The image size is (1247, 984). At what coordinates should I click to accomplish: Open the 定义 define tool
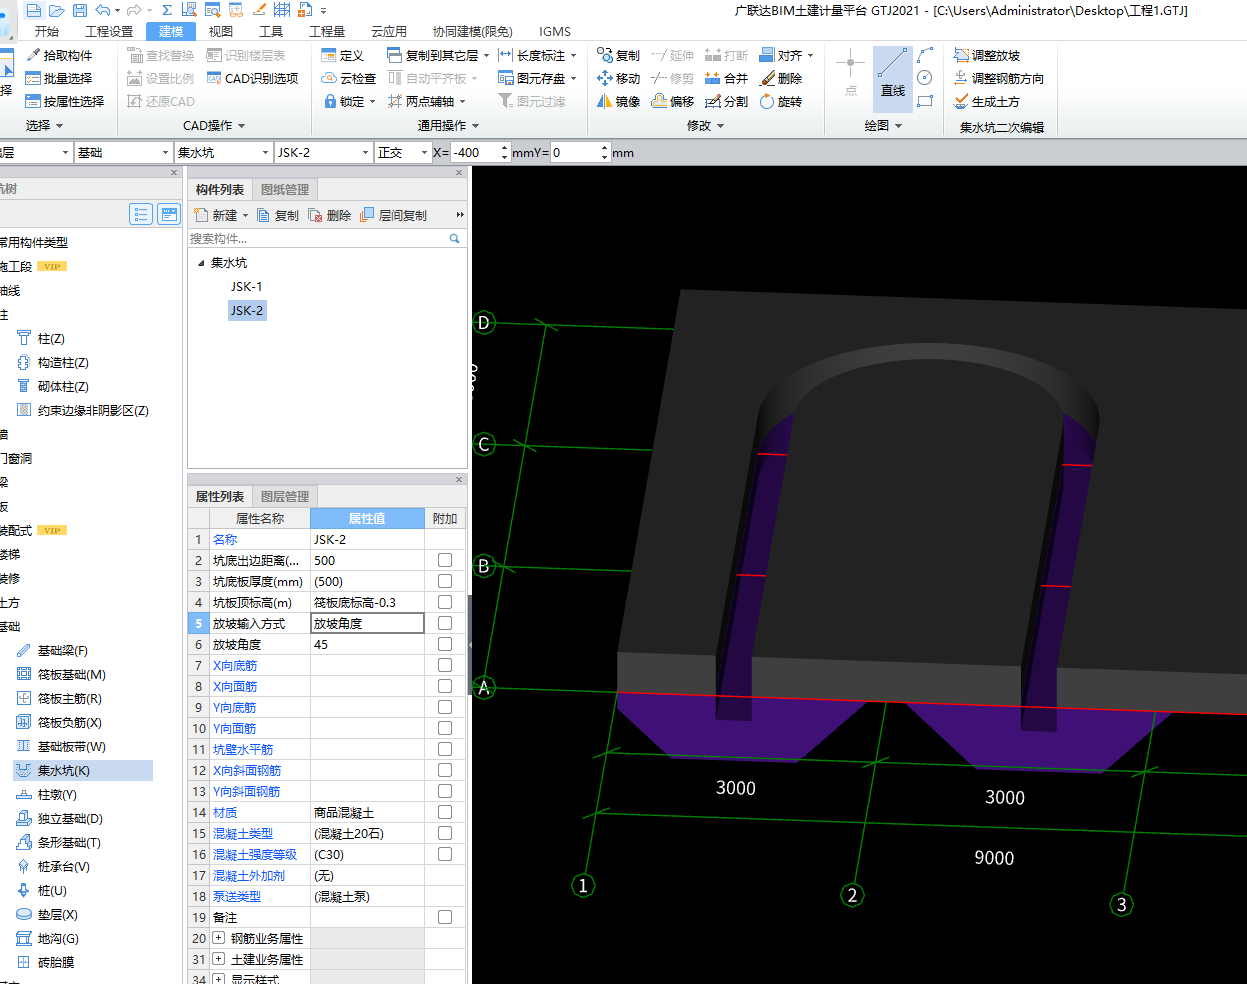click(342, 55)
